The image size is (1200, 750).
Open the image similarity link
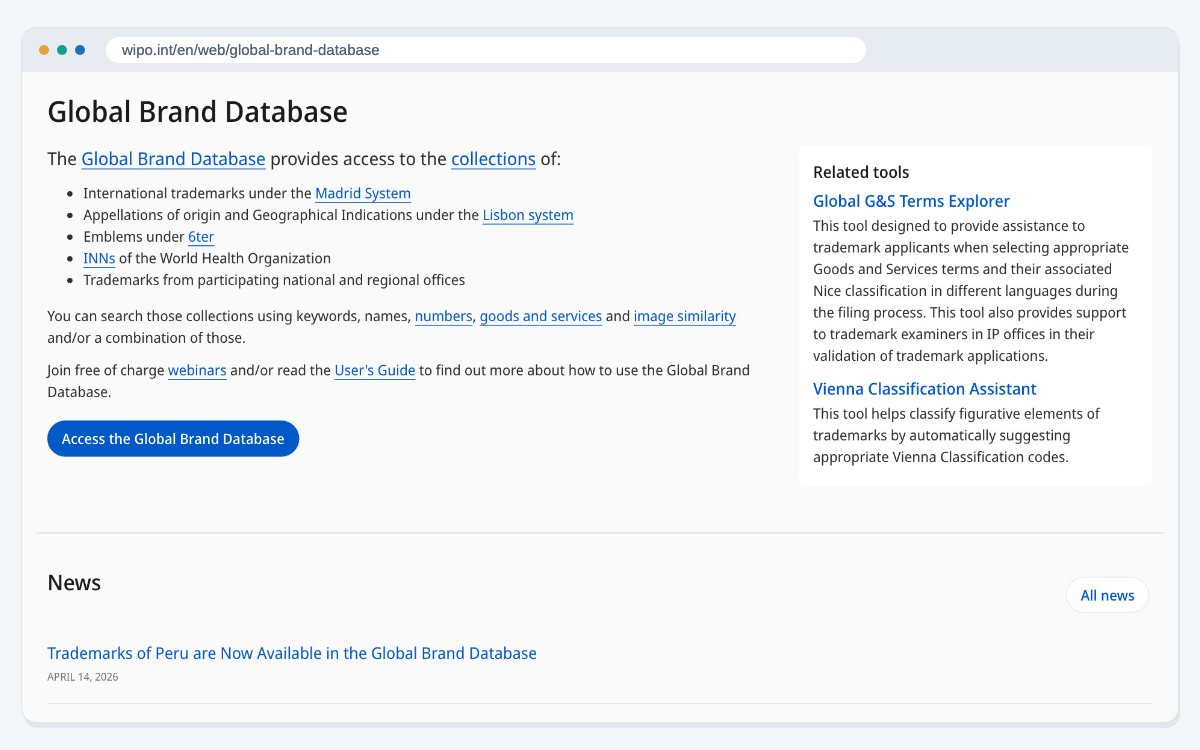(x=685, y=316)
